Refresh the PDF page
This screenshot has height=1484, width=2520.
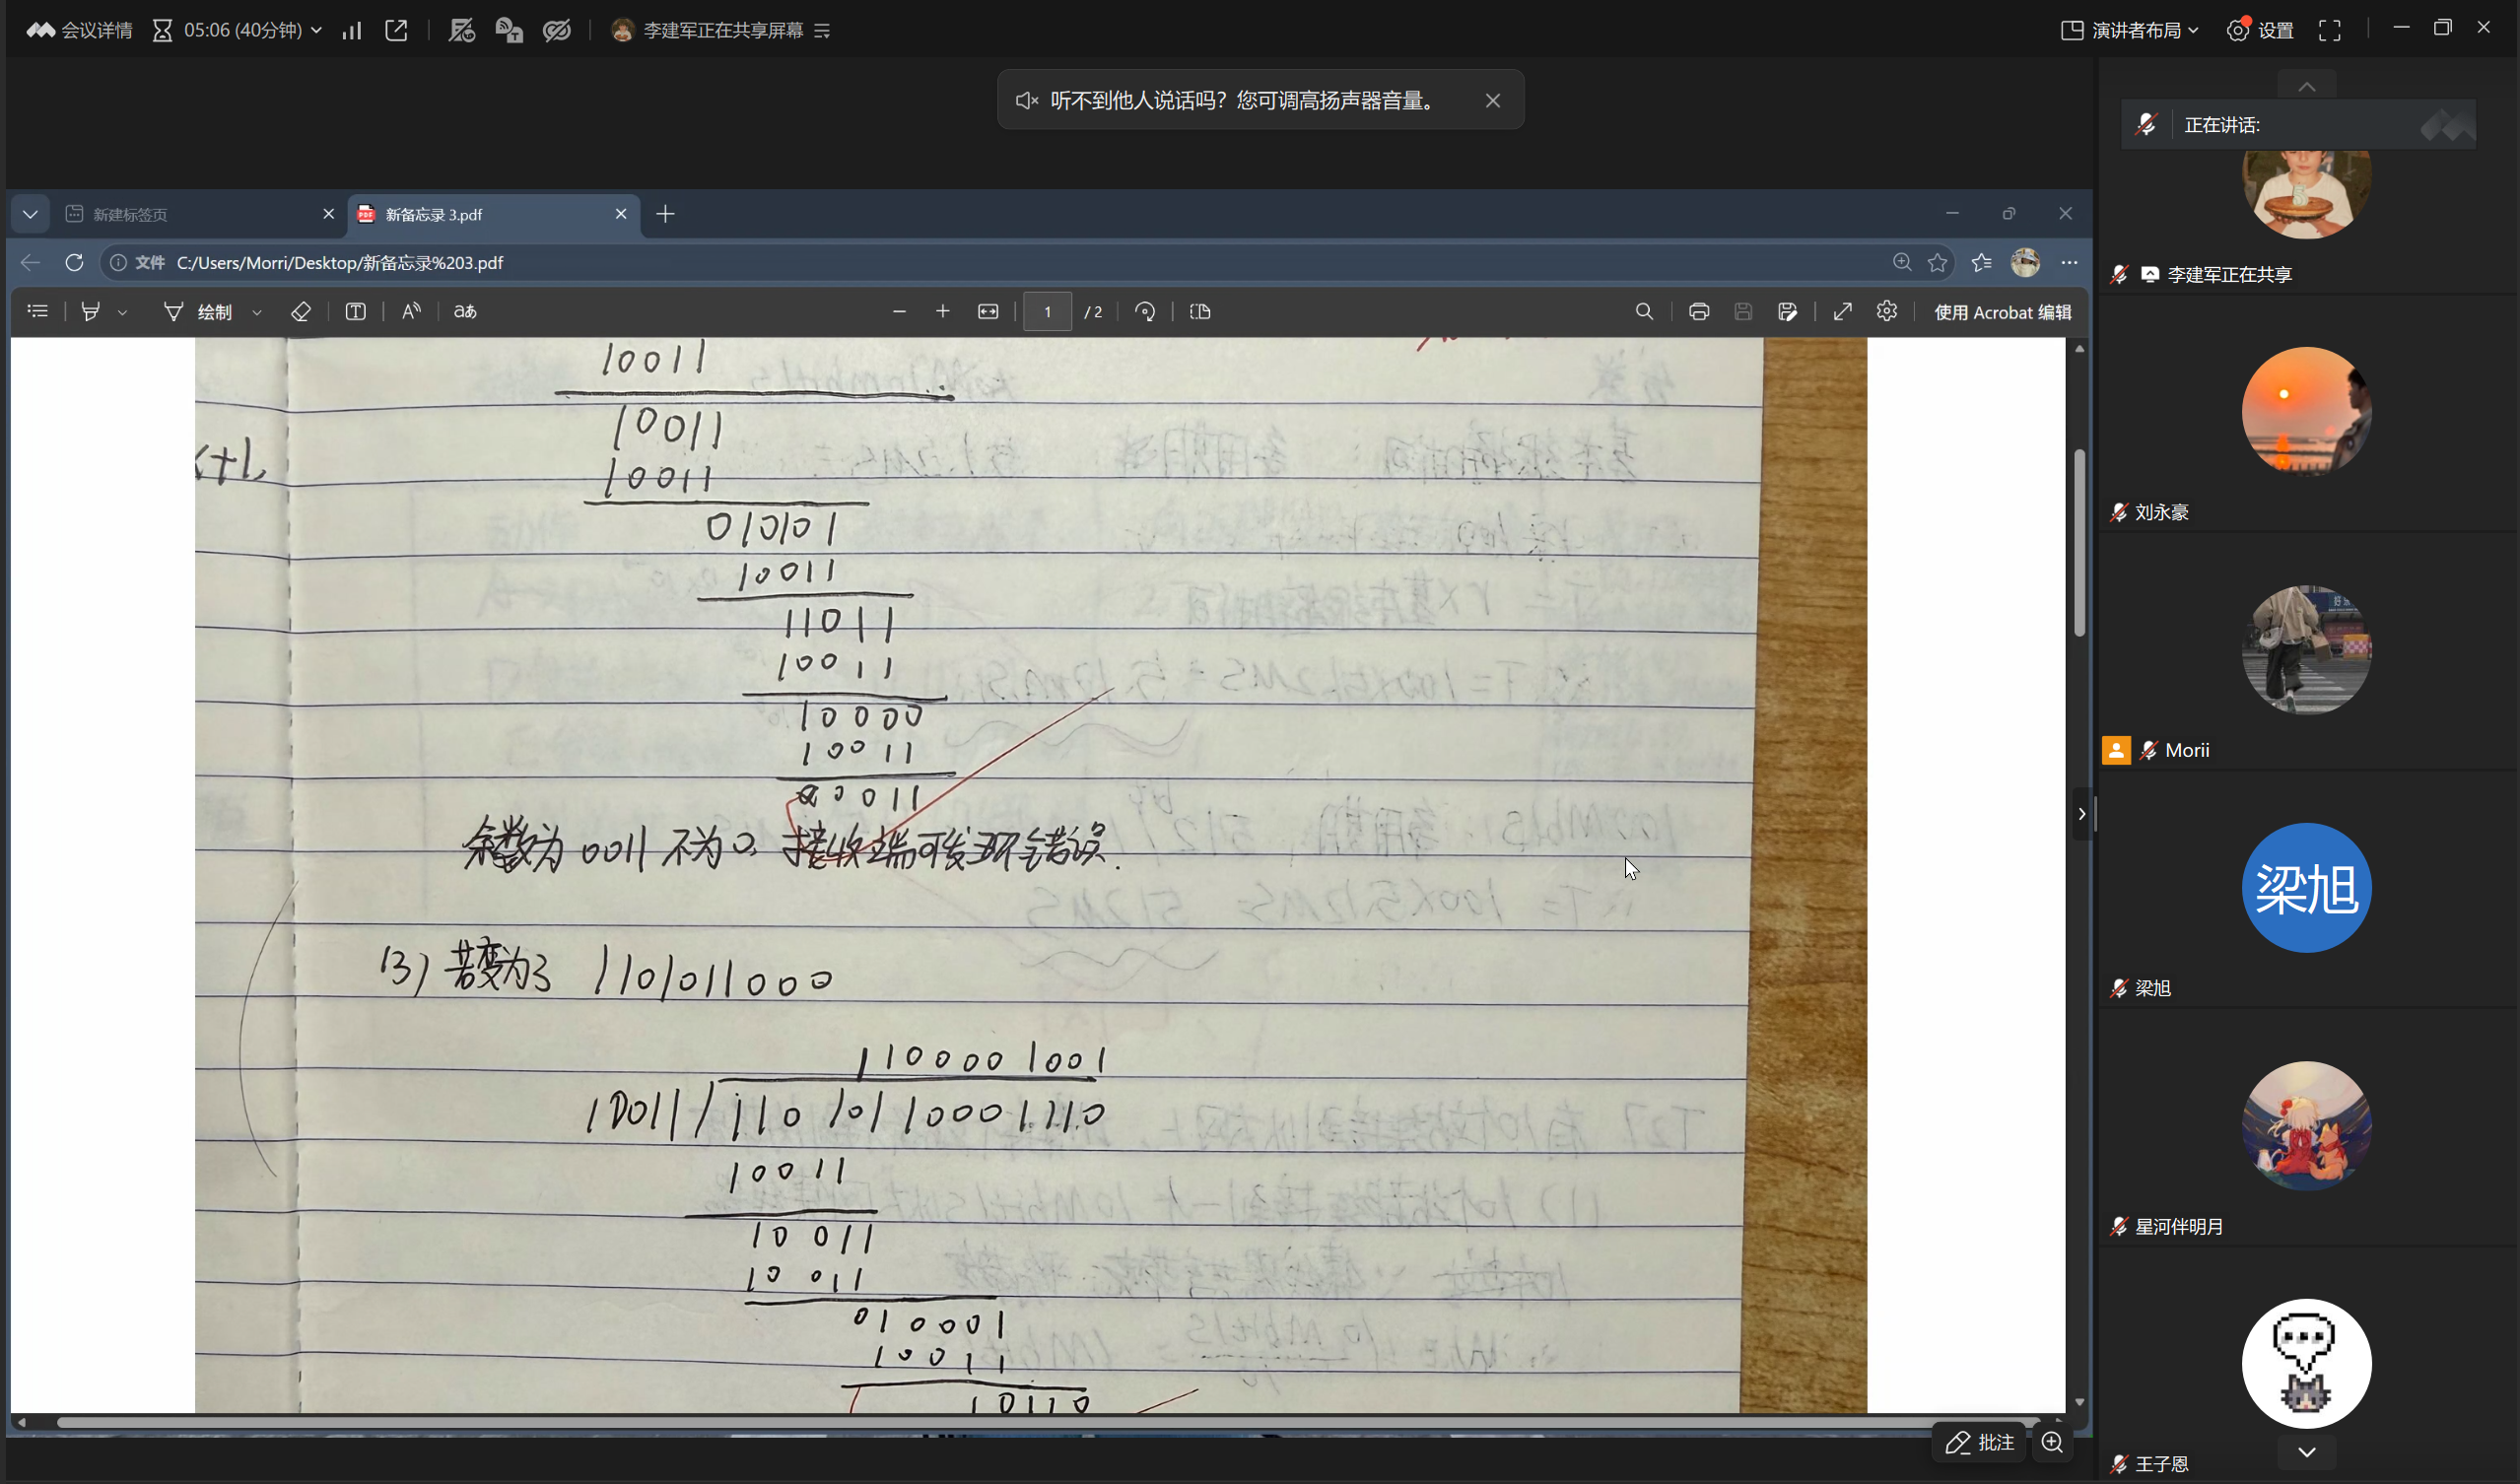[x=74, y=262]
